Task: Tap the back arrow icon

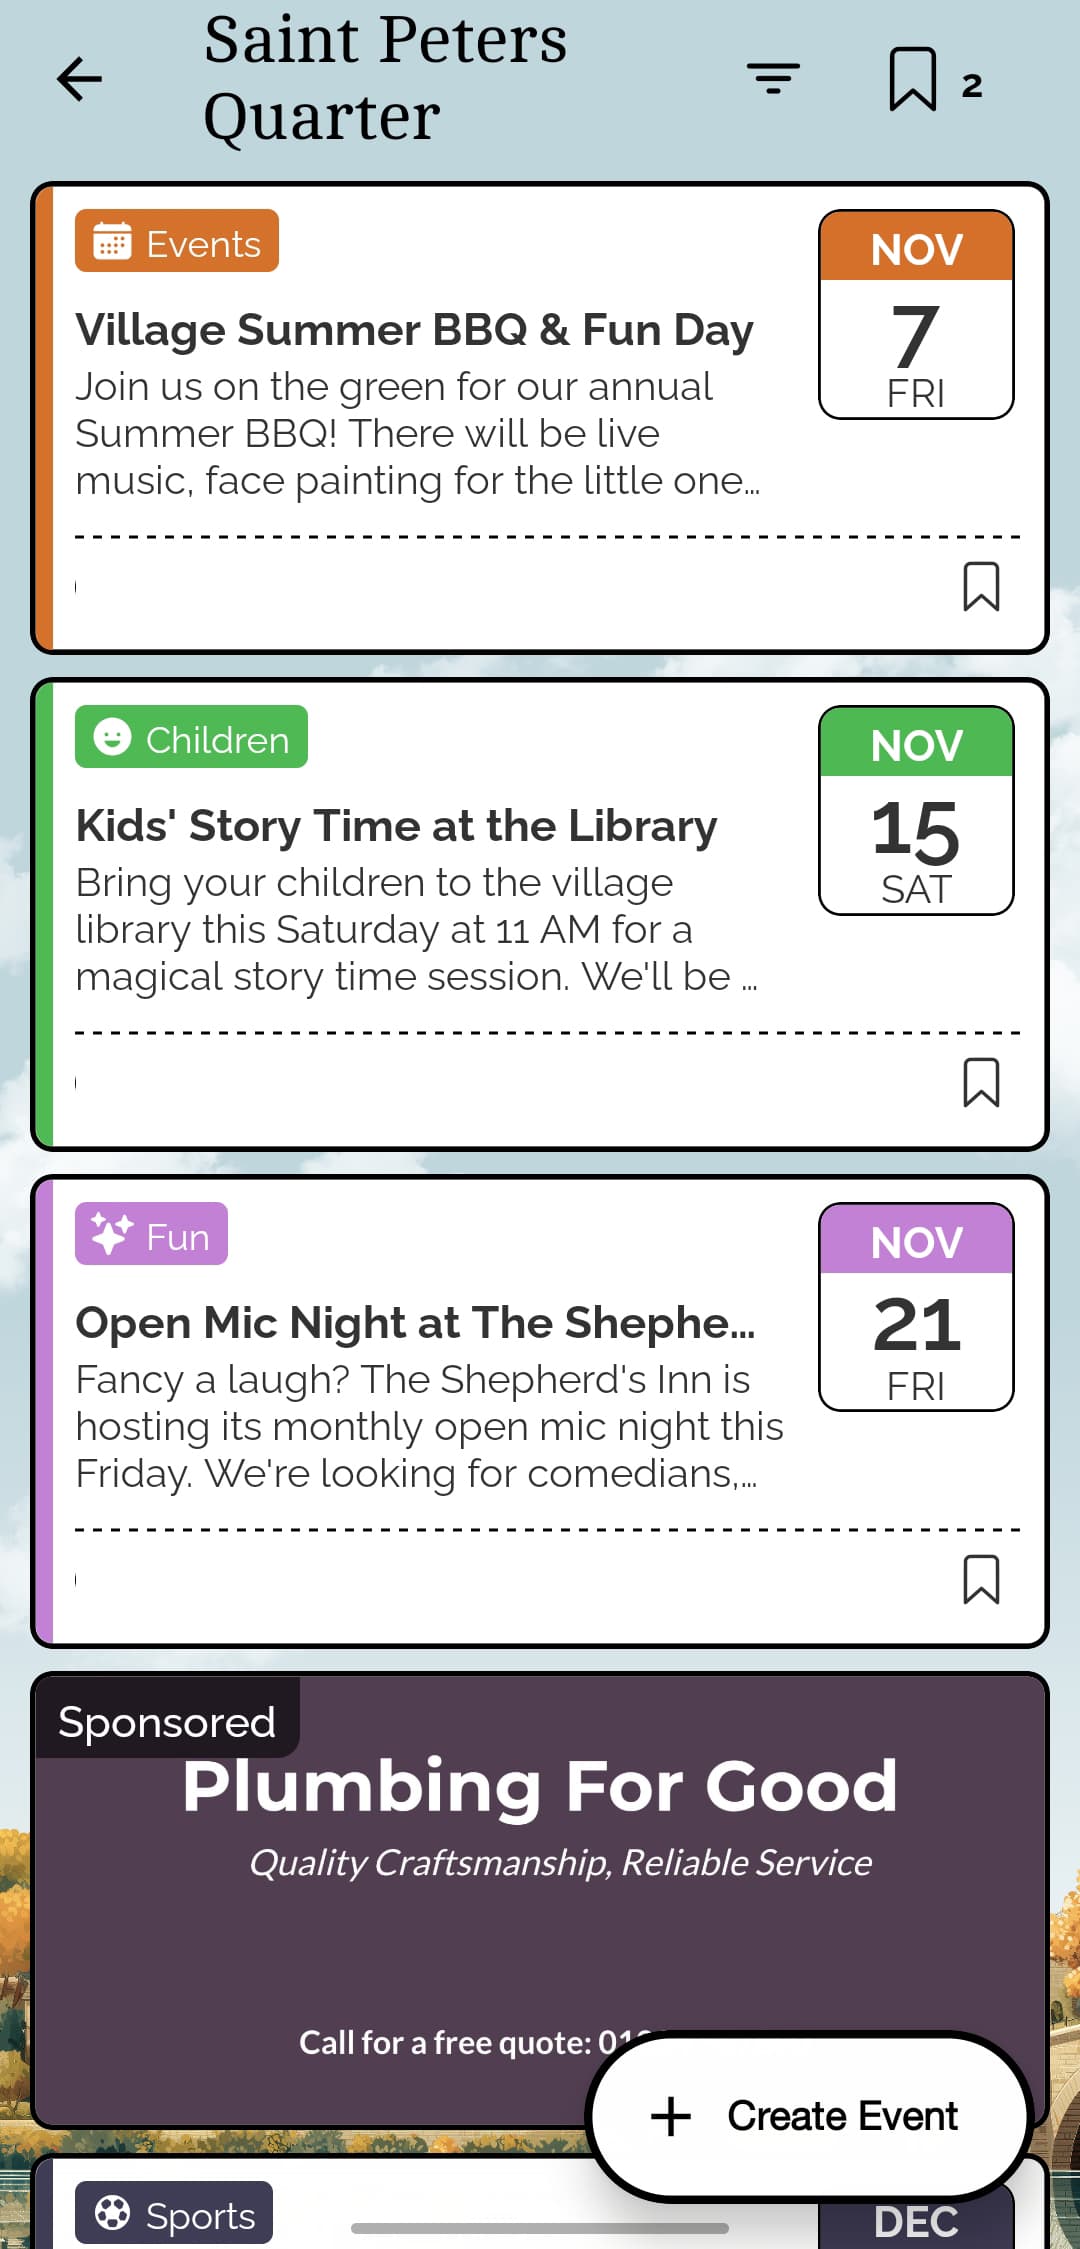Action: point(80,79)
